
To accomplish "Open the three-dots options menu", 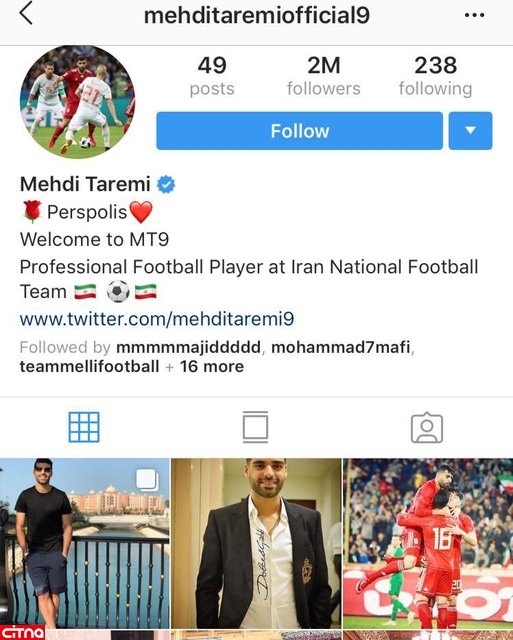I will [x=474, y=15].
